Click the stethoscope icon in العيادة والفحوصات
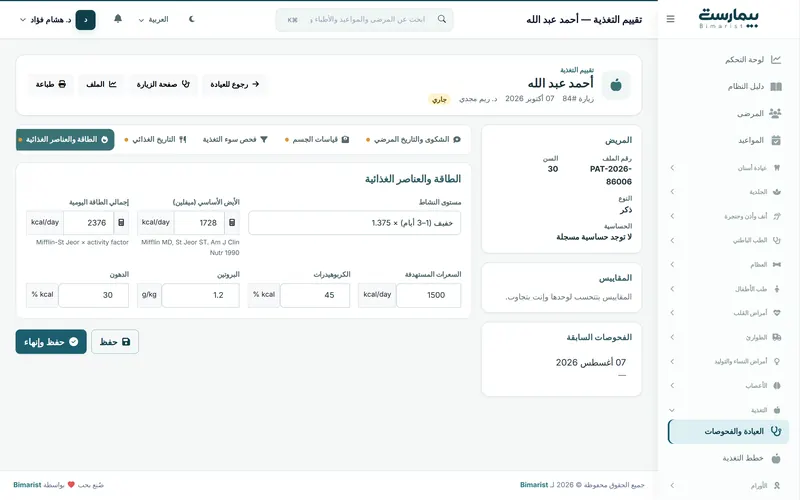Viewport: 800px width, 500px height. coord(776,432)
